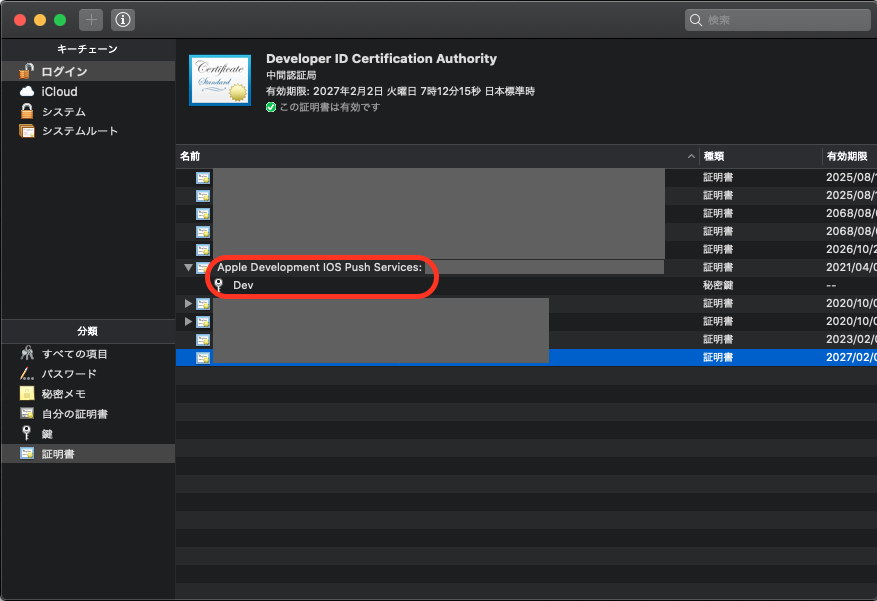Viewport: 877px width, 601px height.
Task: Click the システムルート folder icon
Action: [26, 131]
